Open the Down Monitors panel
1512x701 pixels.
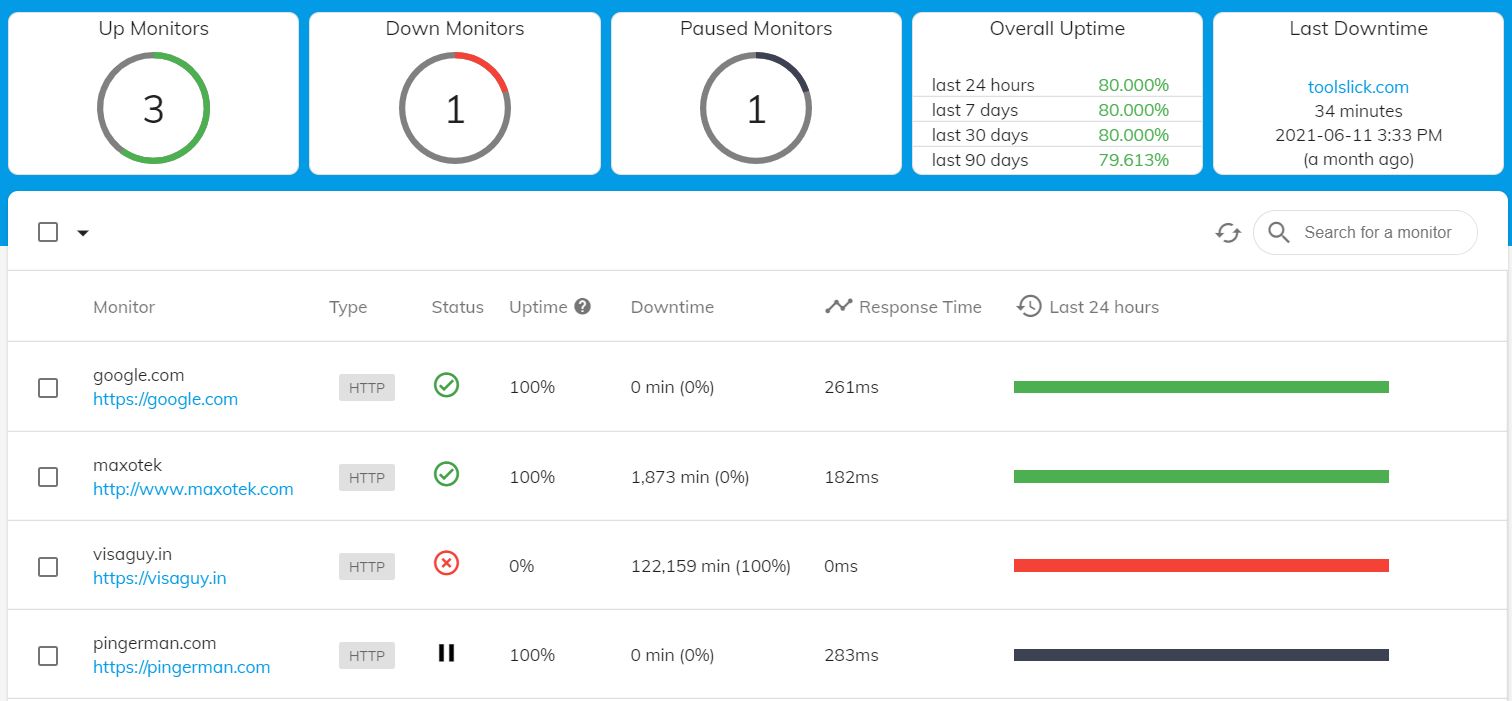pos(454,93)
